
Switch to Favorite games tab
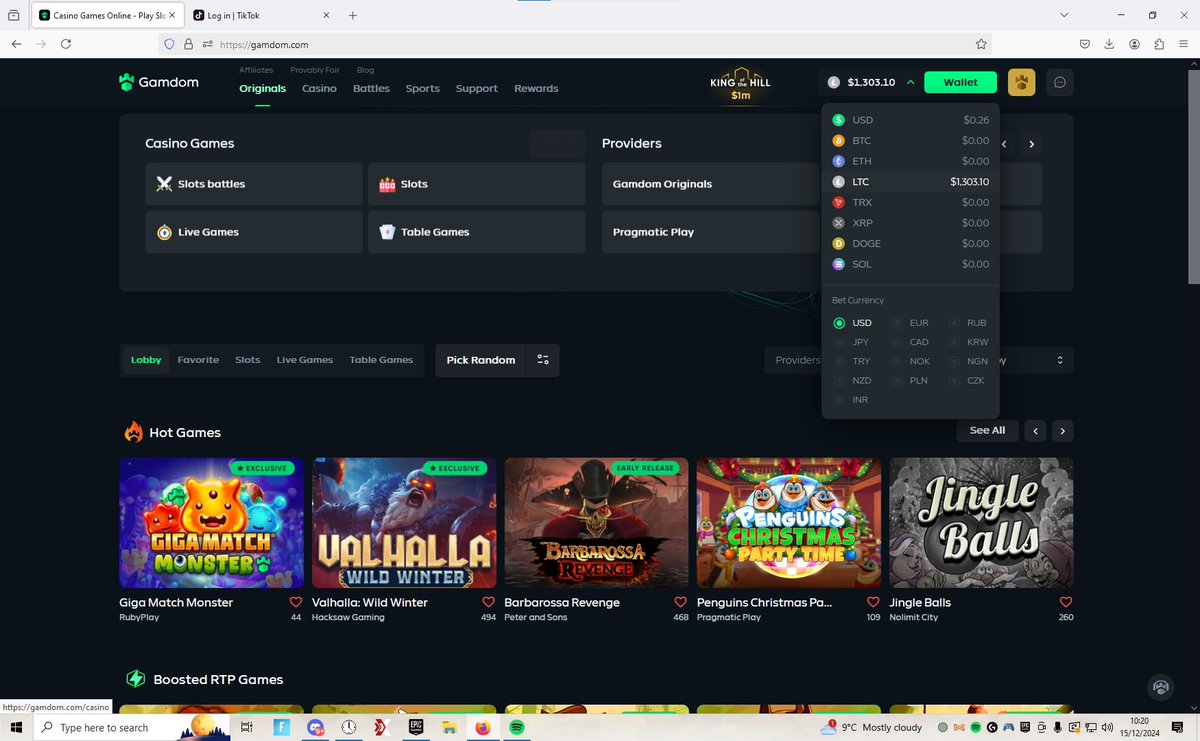198,360
